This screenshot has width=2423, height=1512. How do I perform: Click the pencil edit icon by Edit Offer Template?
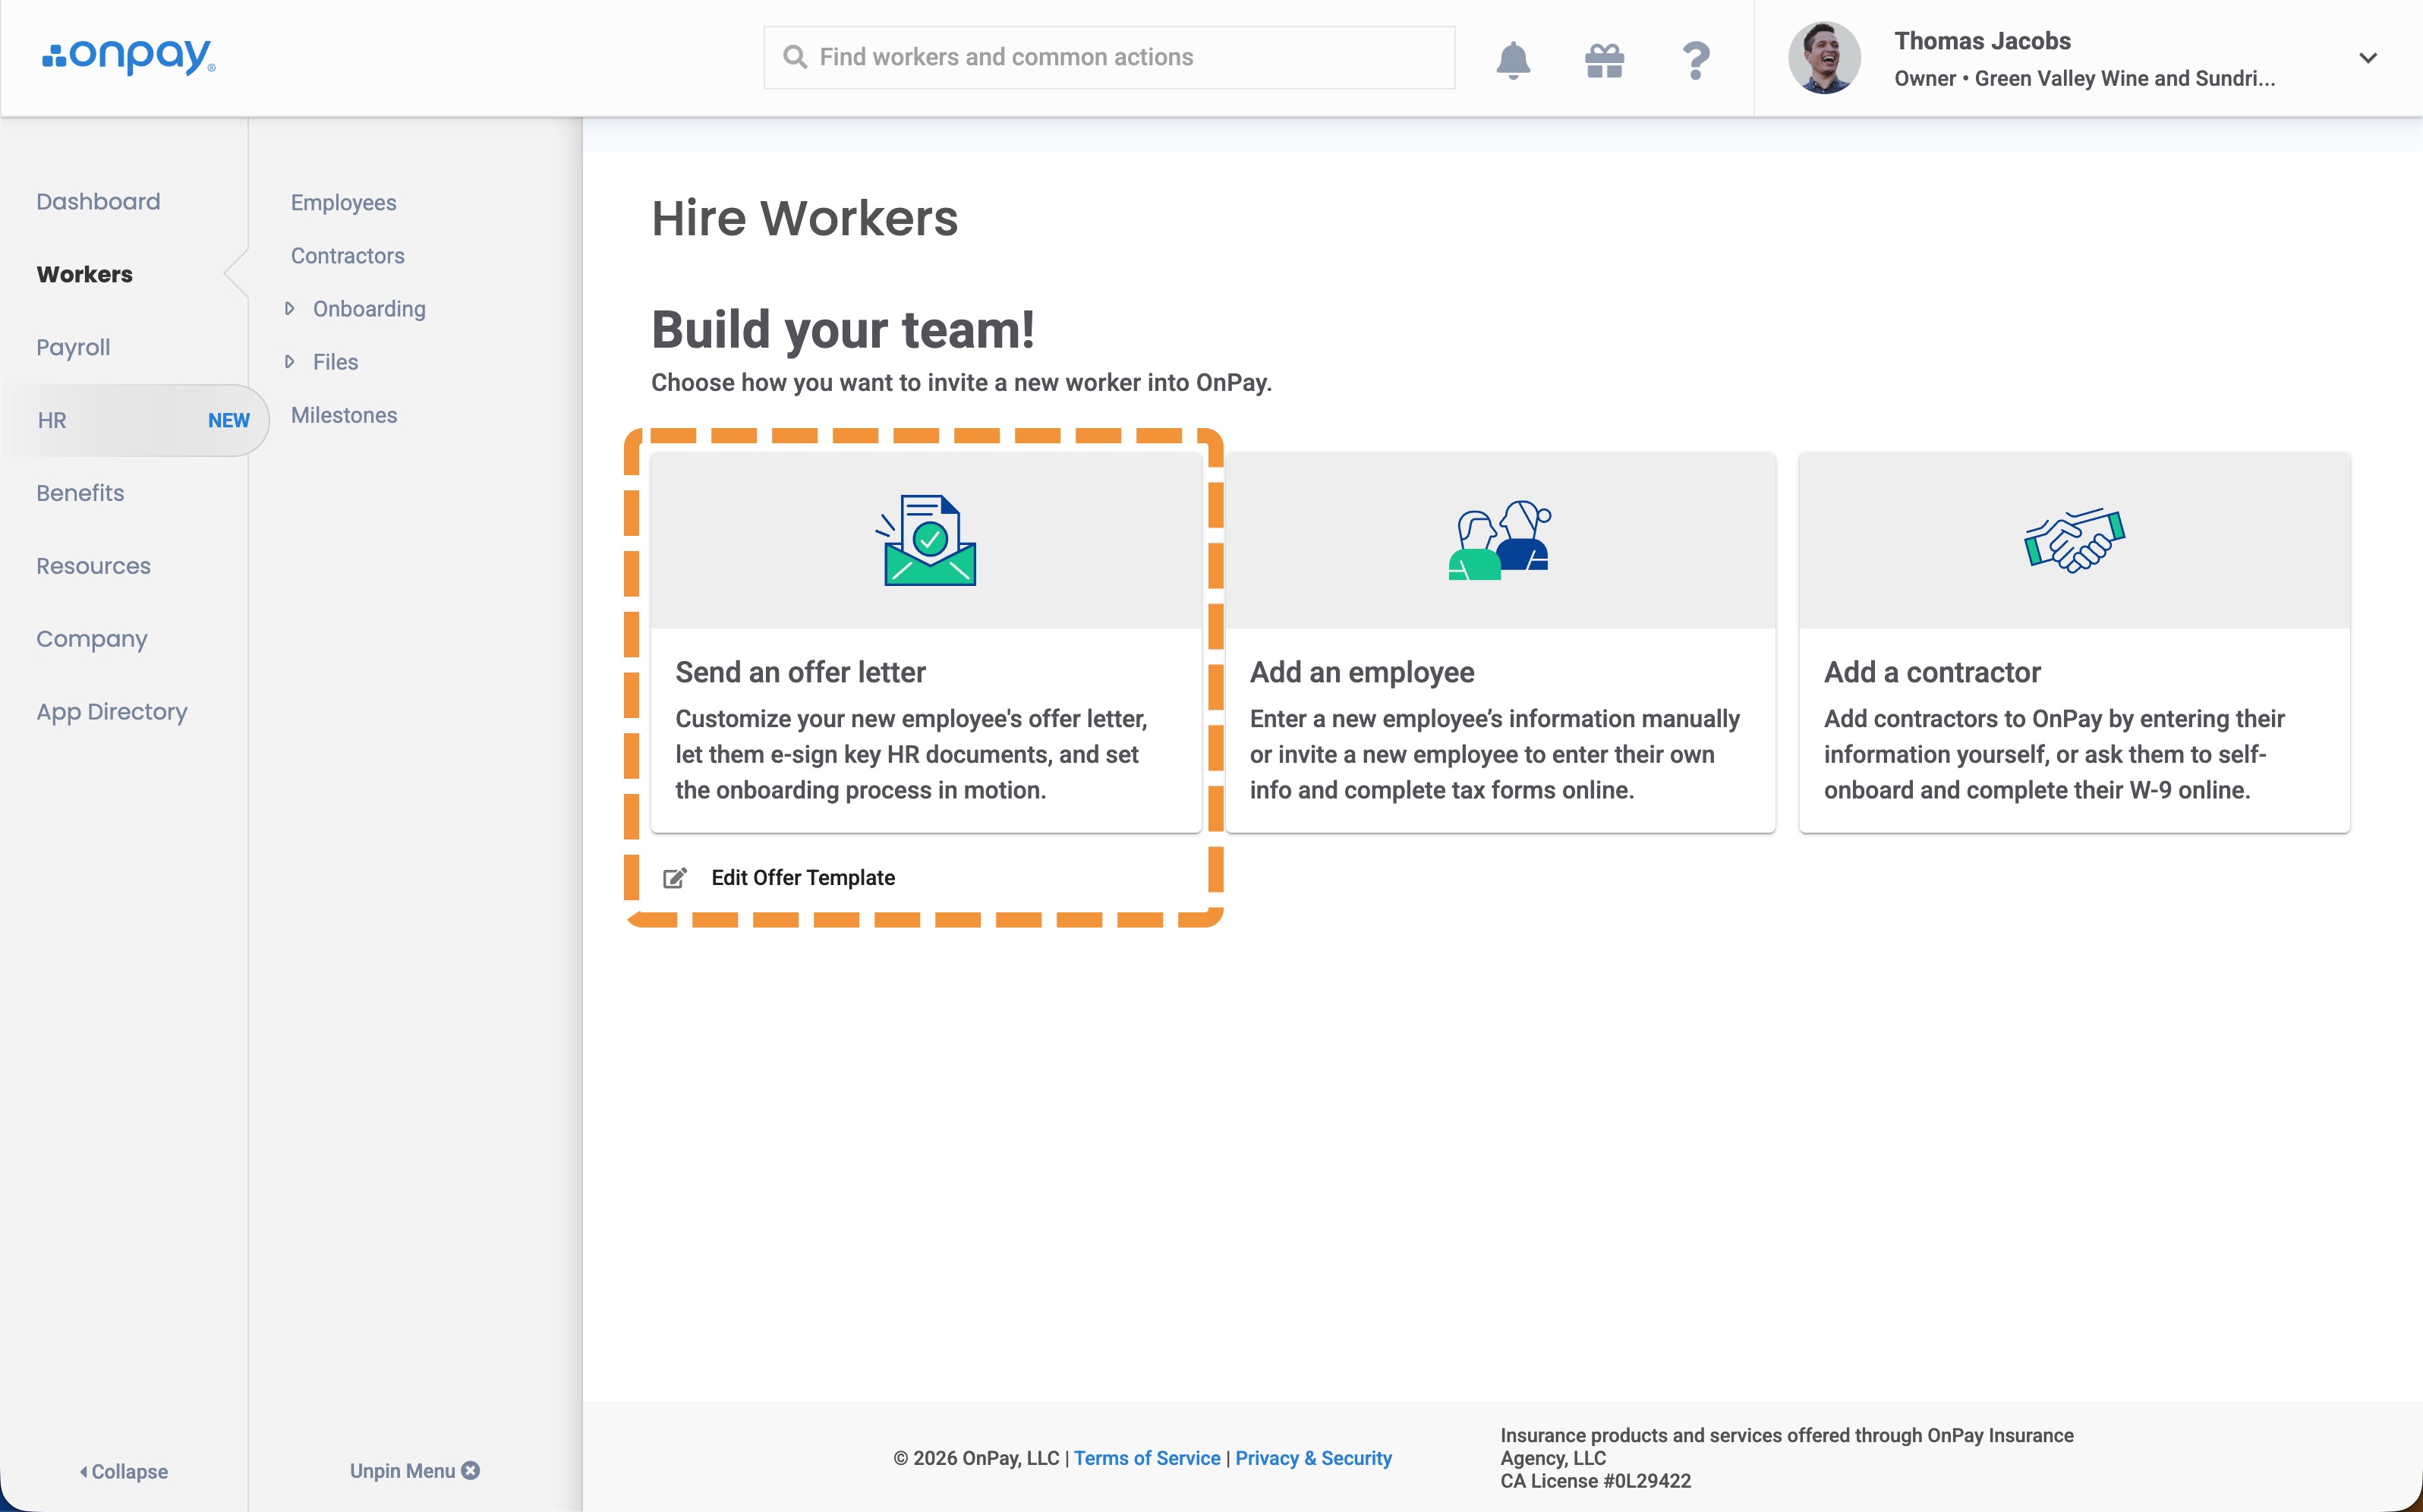(675, 878)
